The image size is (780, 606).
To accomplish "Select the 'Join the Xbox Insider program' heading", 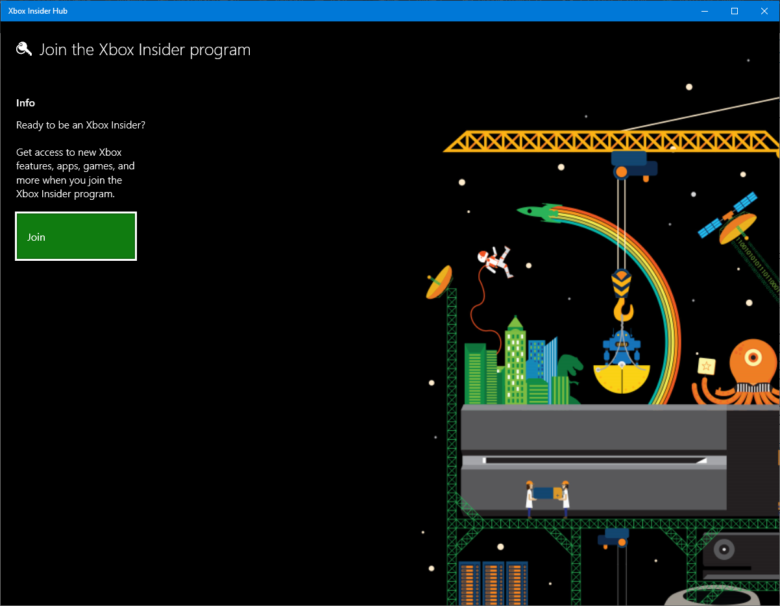I will (145, 50).
